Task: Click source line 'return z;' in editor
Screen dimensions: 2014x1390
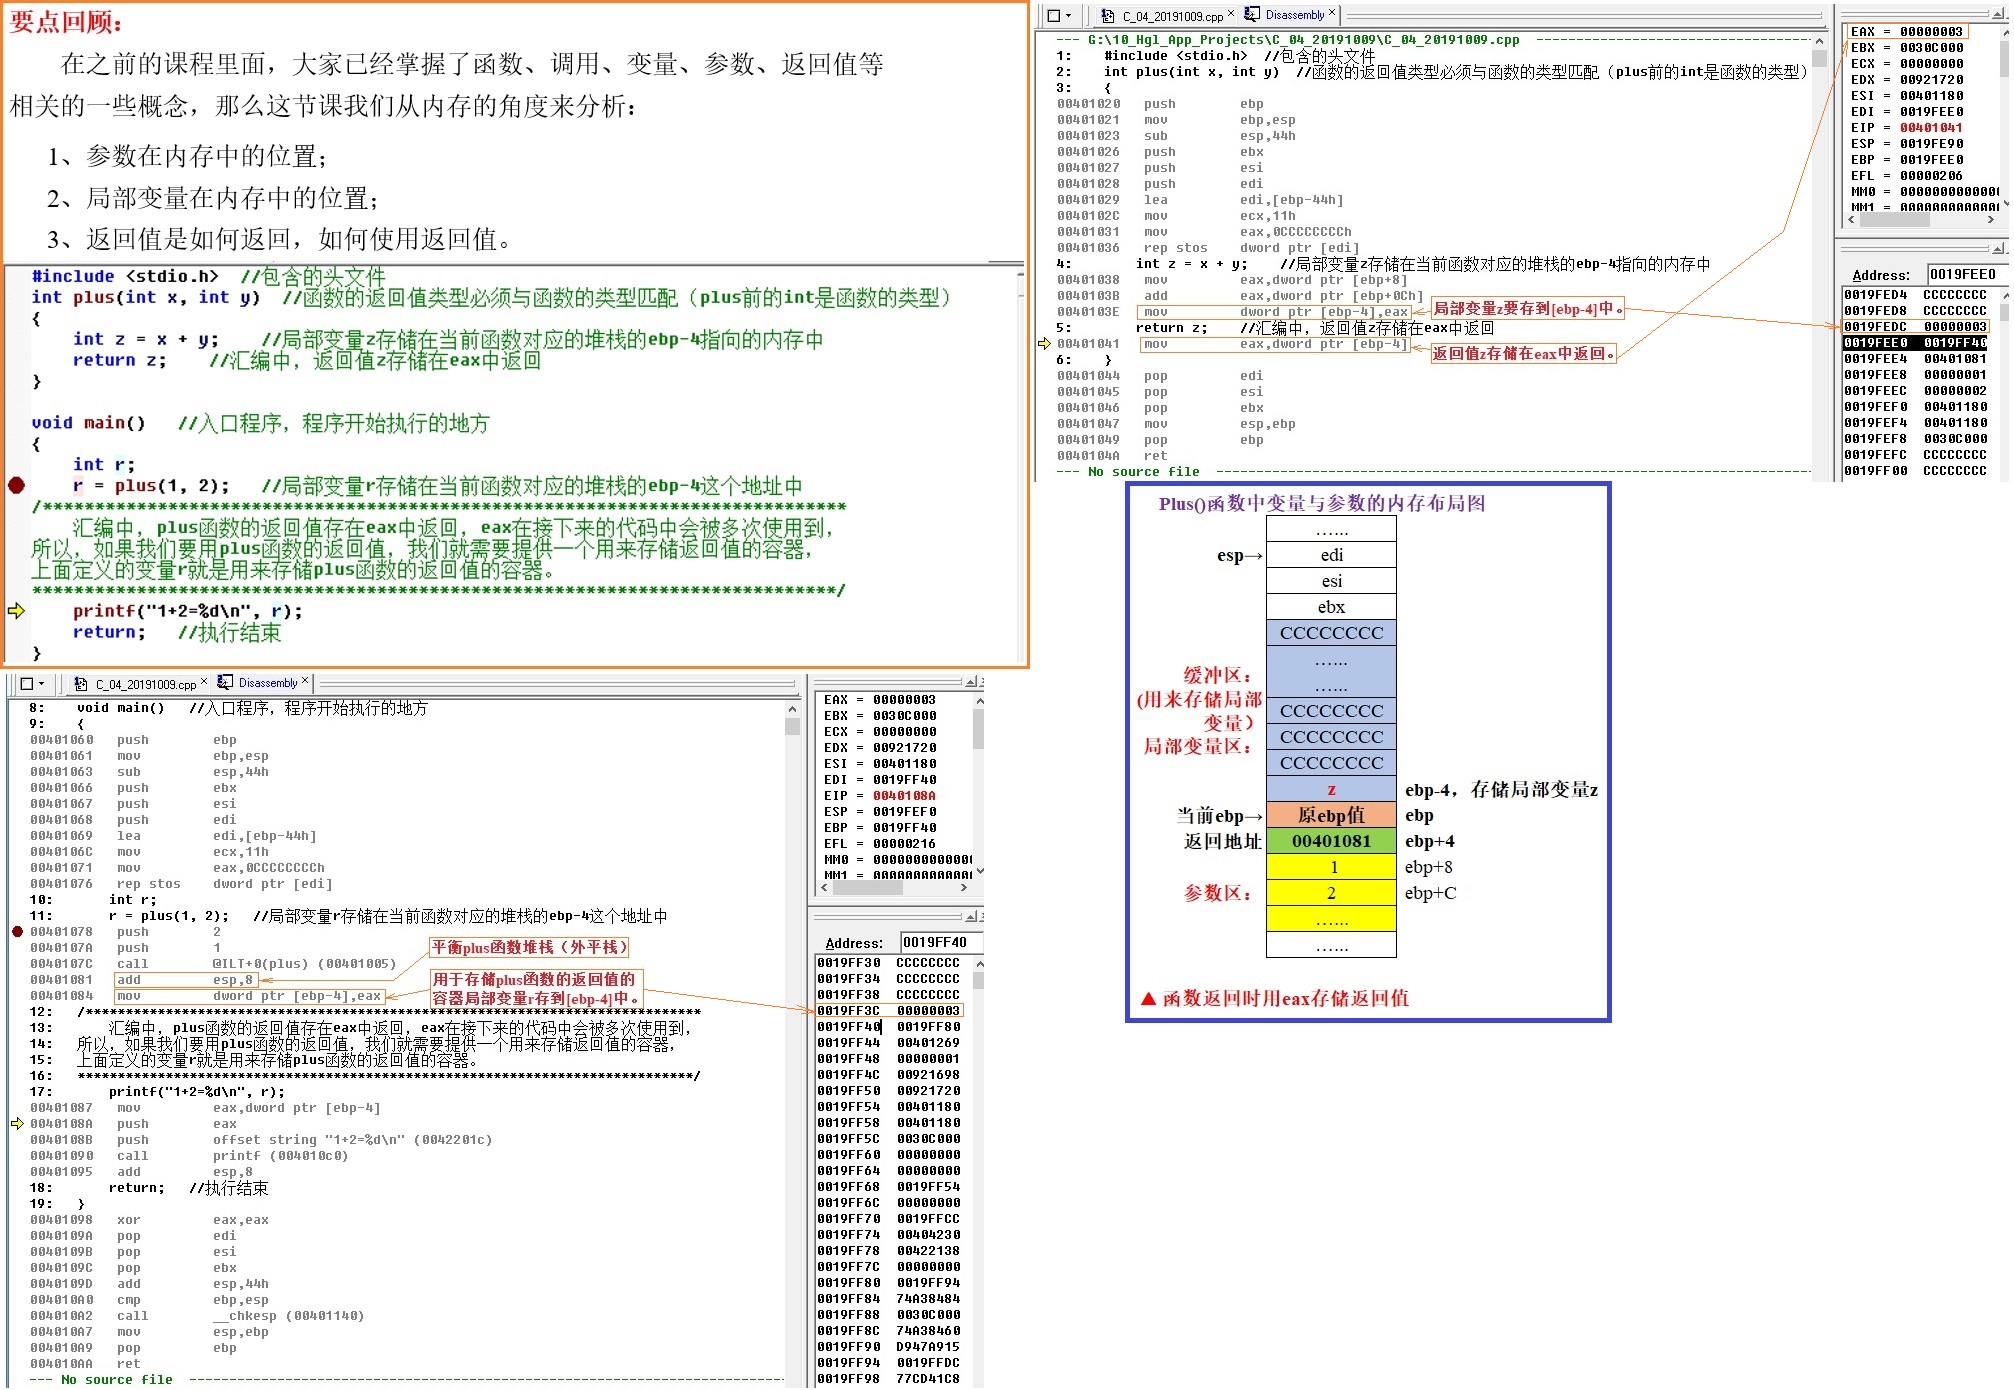Action: point(119,360)
